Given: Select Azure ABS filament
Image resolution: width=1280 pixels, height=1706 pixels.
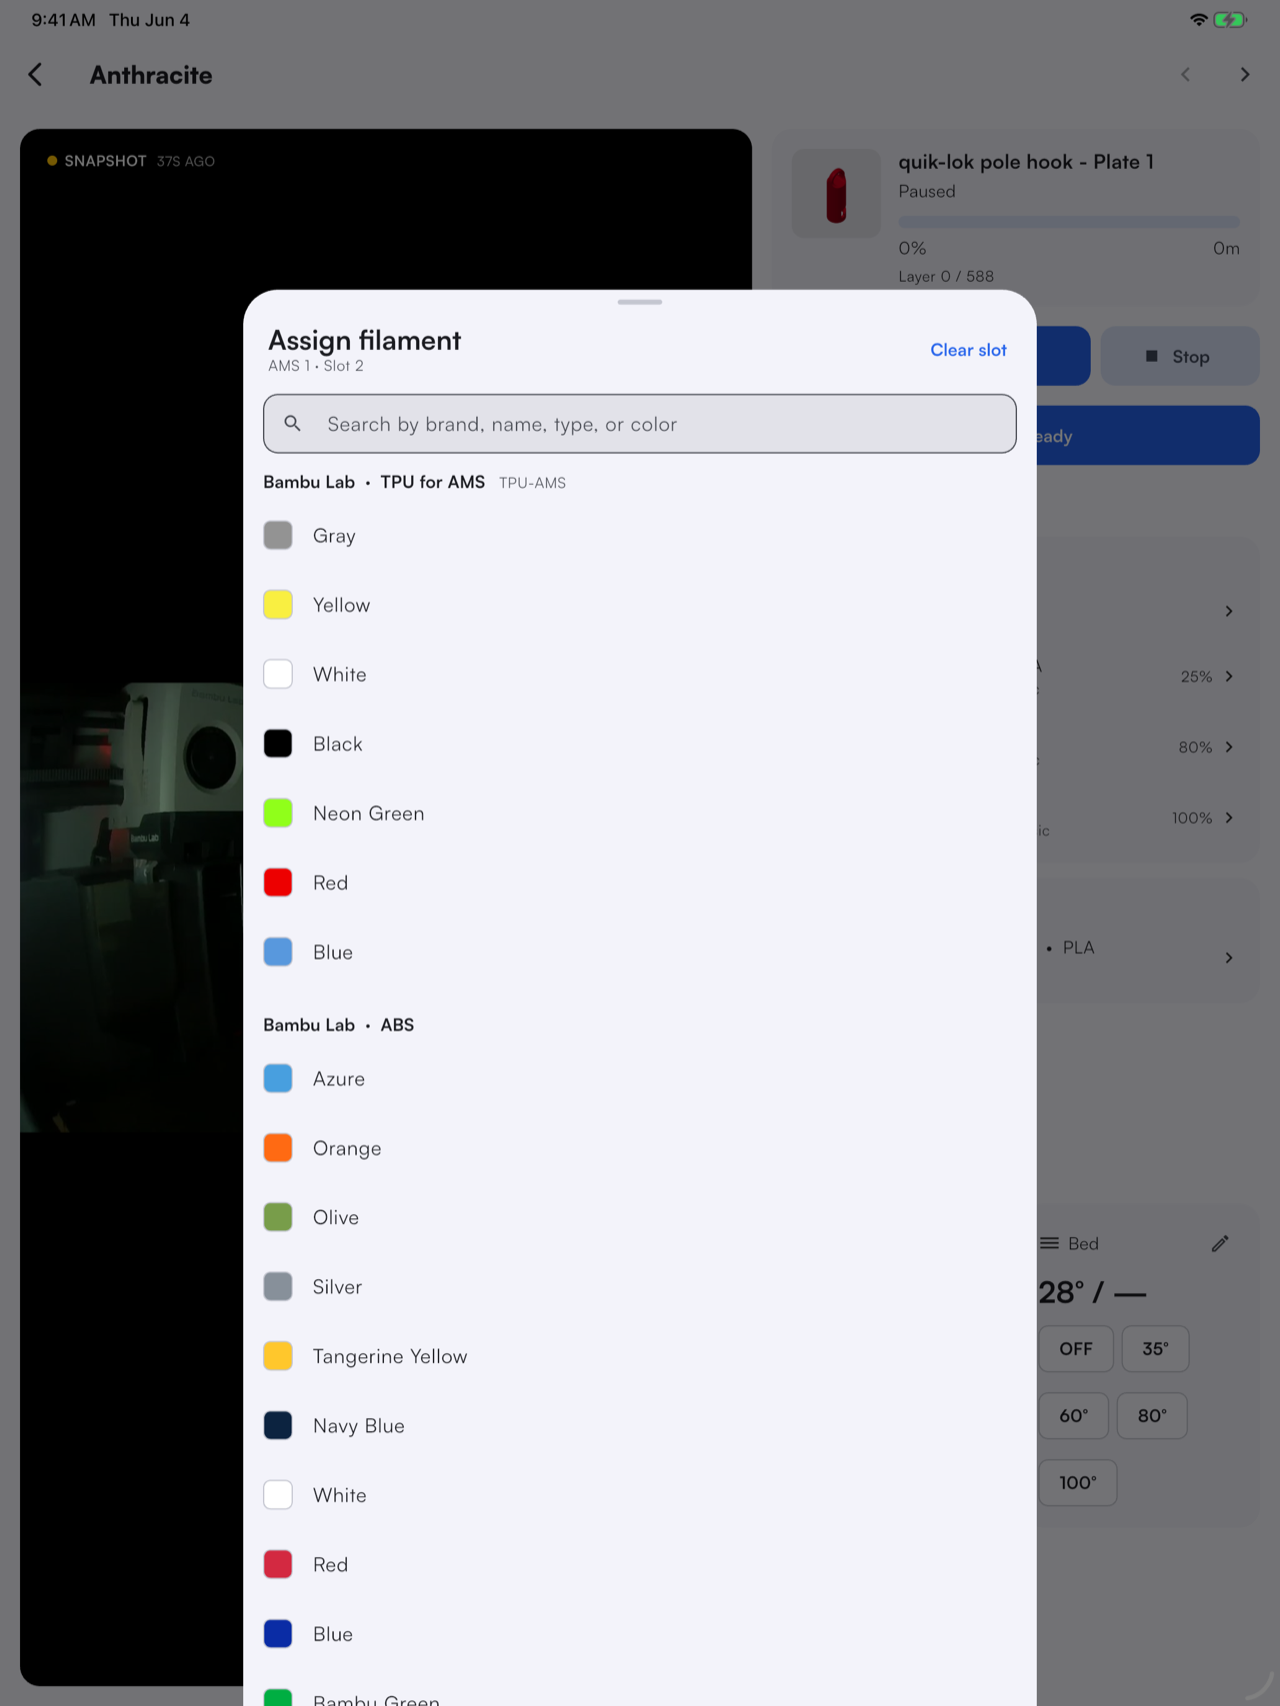Looking at the screenshot, I should pyautogui.click(x=640, y=1079).
